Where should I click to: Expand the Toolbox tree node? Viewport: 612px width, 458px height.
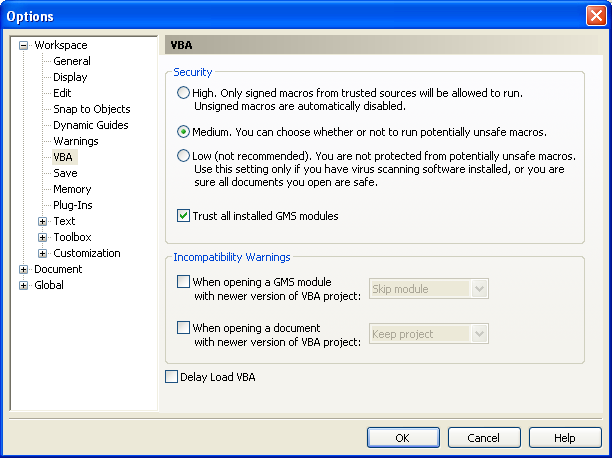(43, 237)
